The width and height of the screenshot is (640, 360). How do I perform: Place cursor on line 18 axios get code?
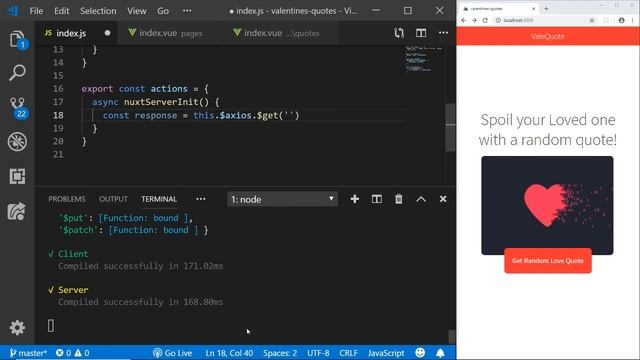201,115
